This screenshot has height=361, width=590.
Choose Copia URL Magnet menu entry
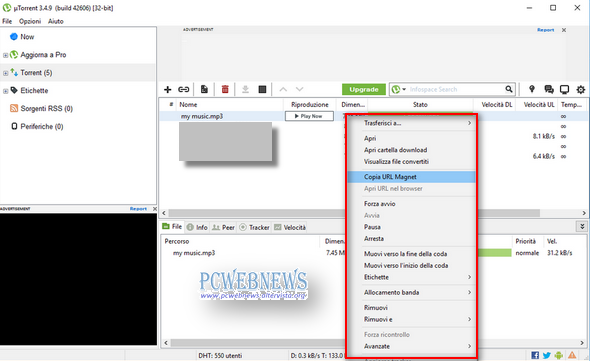click(411, 177)
